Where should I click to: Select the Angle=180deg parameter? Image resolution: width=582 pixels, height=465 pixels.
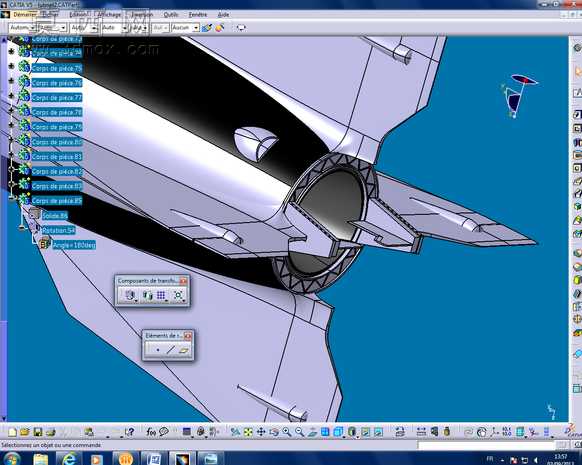point(74,245)
